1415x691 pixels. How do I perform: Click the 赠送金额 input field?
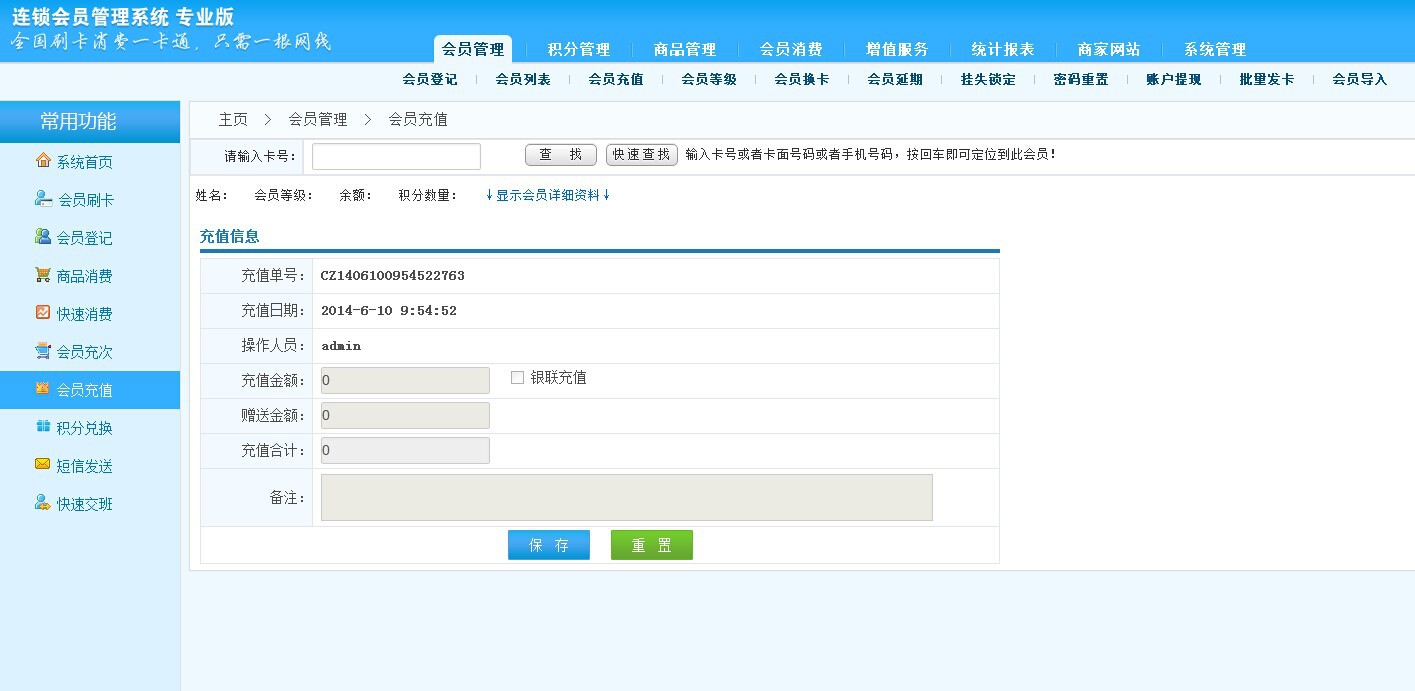405,415
